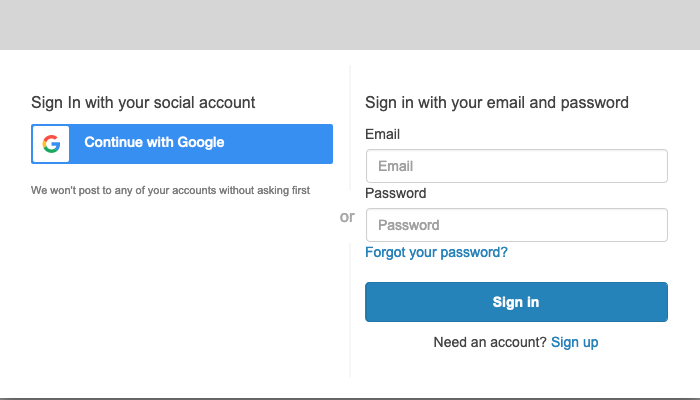Click the Google G logo icon

pyautogui.click(x=51, y=144)
